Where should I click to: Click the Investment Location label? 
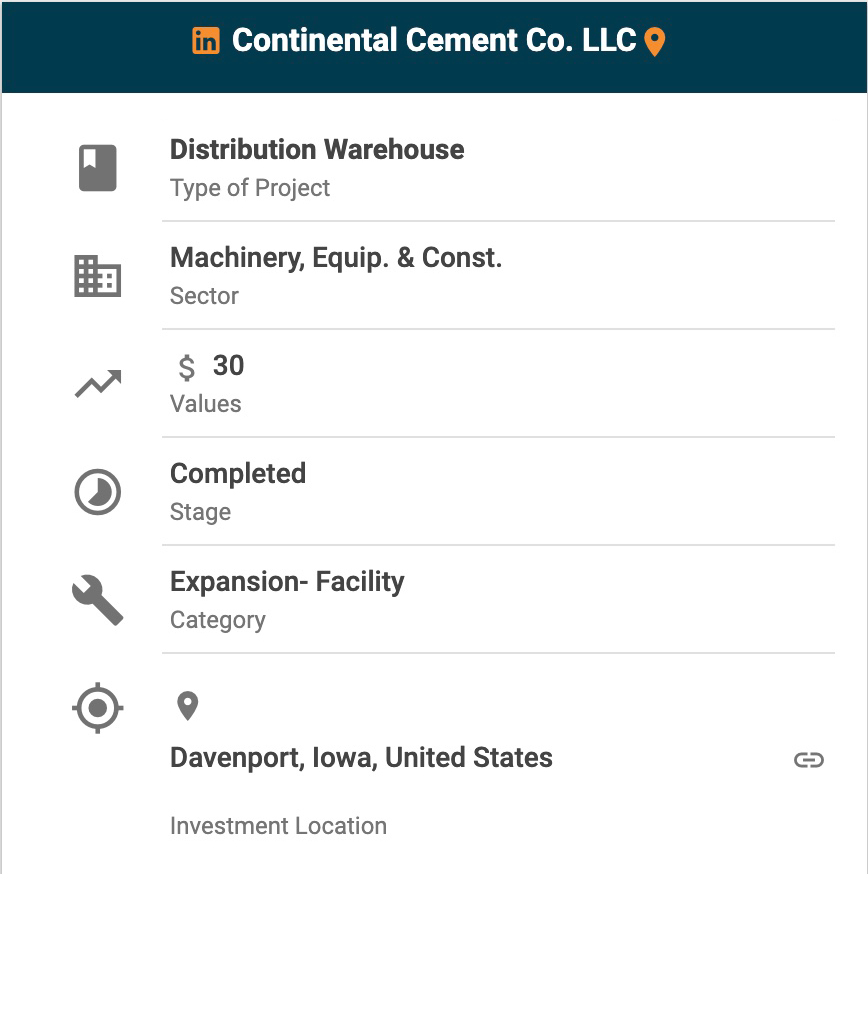pyautogui.click(x=278, y=826)
